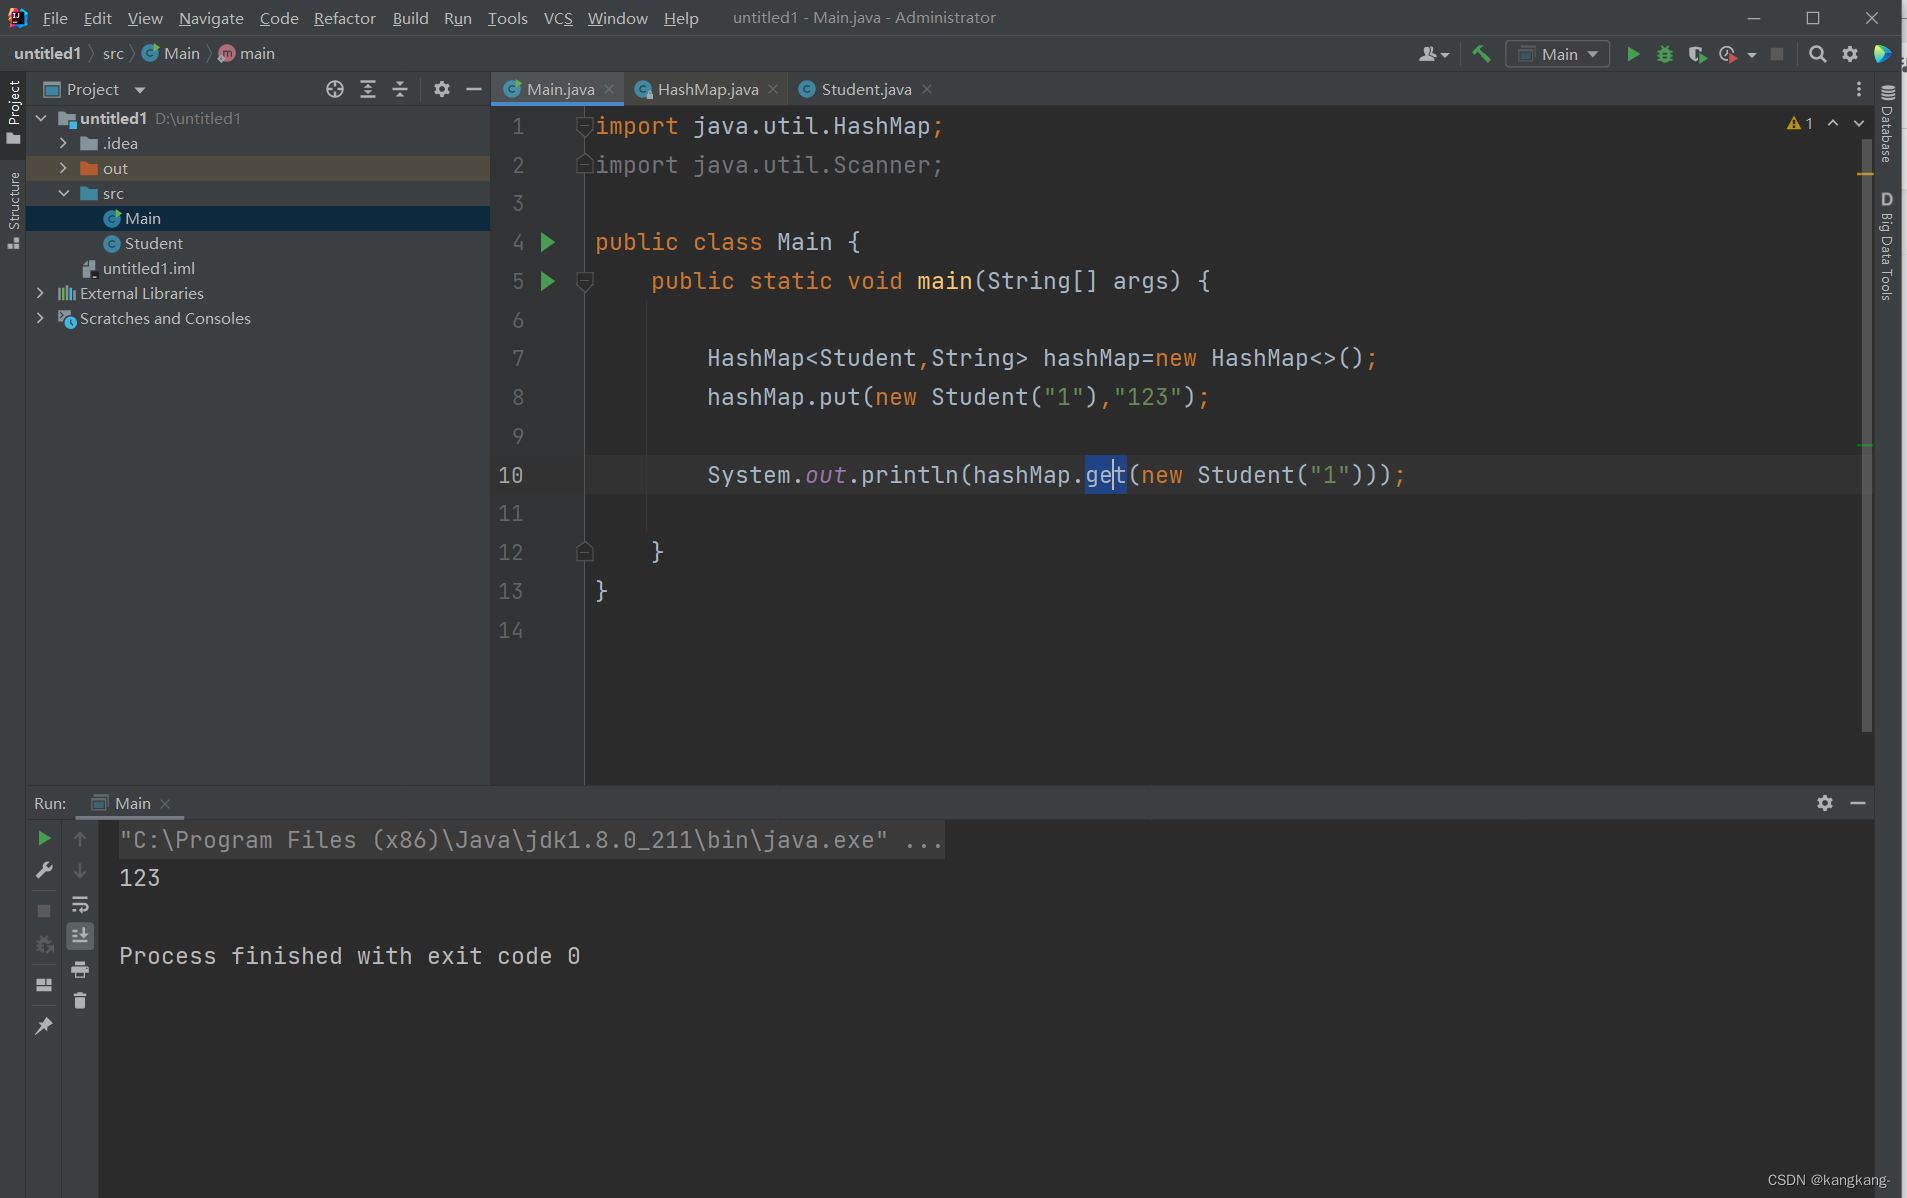The image size is (1907, 1198).
Task: Rerun Main with the green arrow in Run panel
Action: (43, 839)
